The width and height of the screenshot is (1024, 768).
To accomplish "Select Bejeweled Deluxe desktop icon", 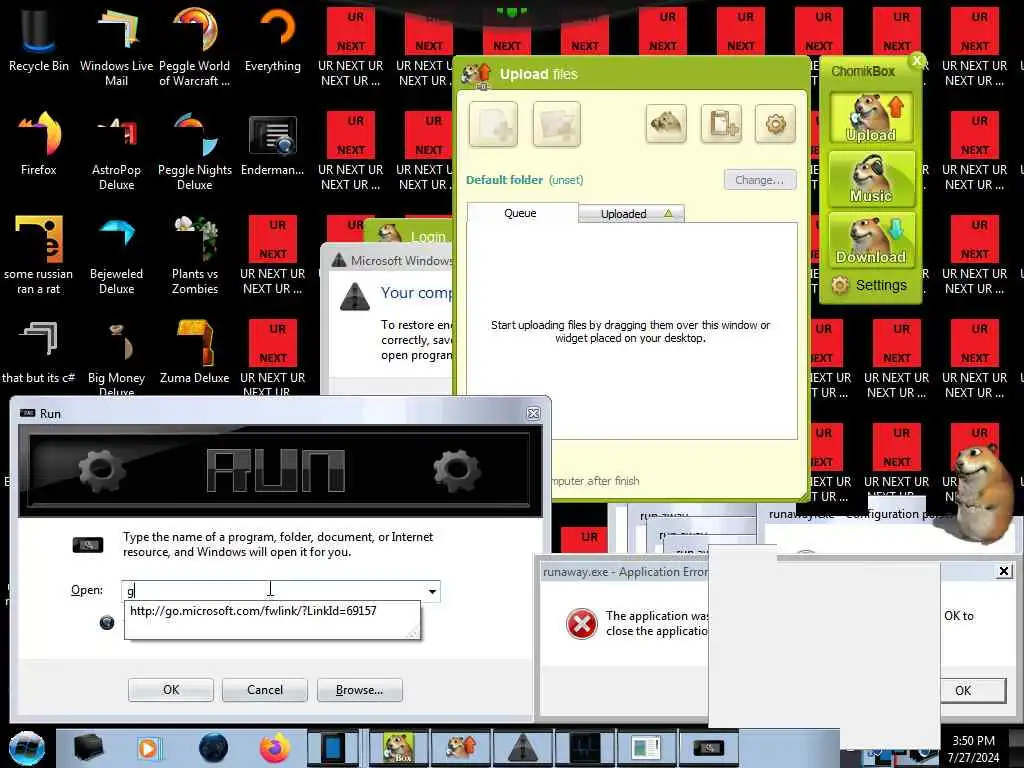I will pos(116,255).
